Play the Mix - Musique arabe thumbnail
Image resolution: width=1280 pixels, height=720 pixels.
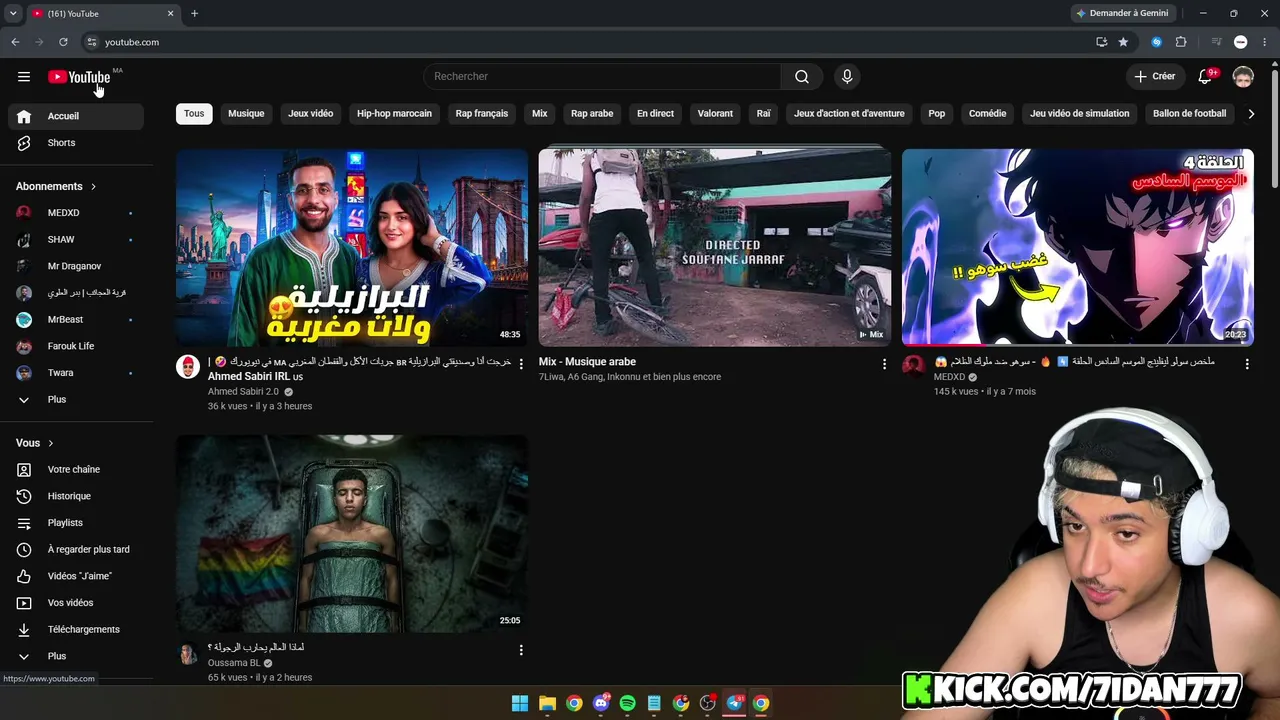714,247
